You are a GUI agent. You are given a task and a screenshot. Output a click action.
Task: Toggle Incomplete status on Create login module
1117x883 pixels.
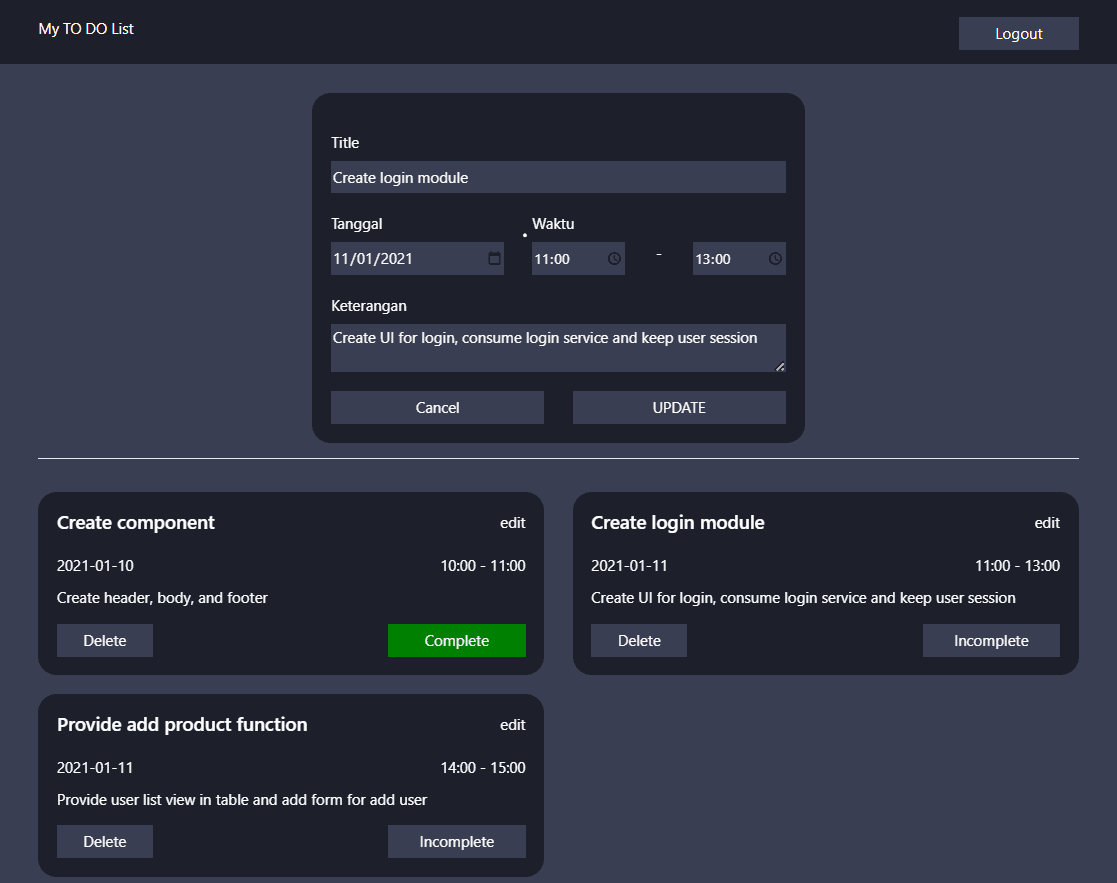click(991, 640)
